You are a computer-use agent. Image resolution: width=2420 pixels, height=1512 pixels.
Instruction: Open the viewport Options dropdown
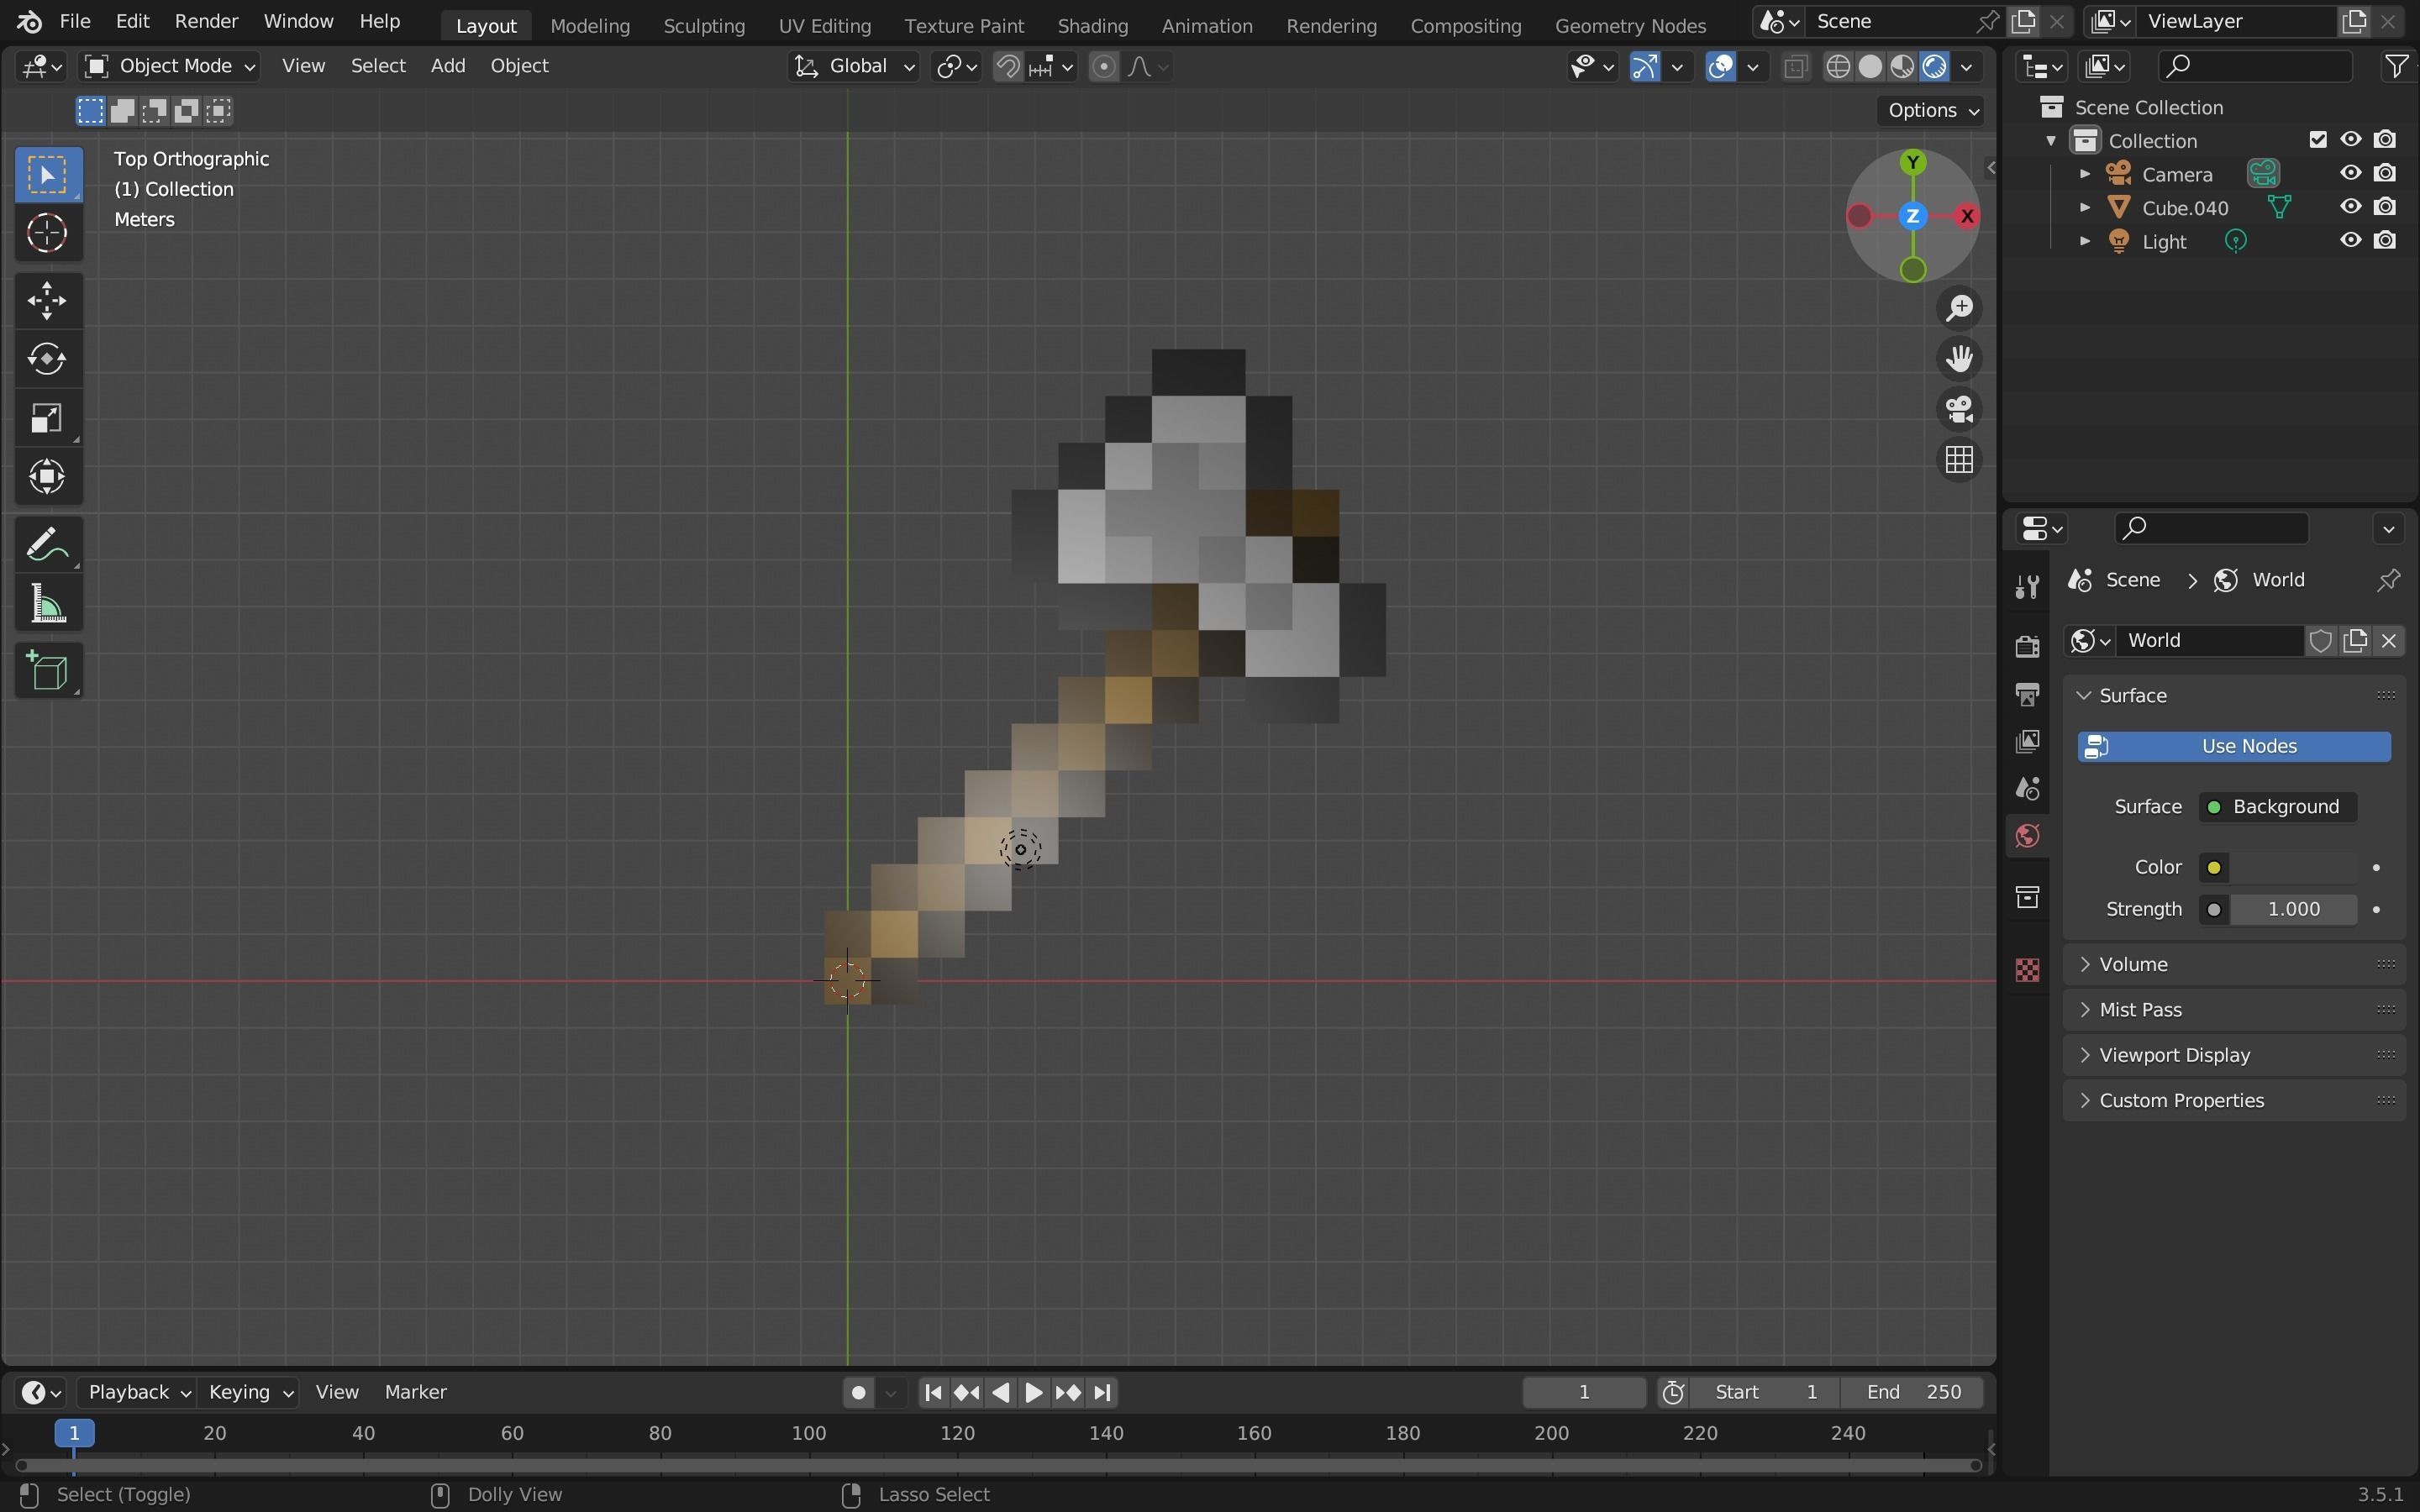tap(1932, 110)
